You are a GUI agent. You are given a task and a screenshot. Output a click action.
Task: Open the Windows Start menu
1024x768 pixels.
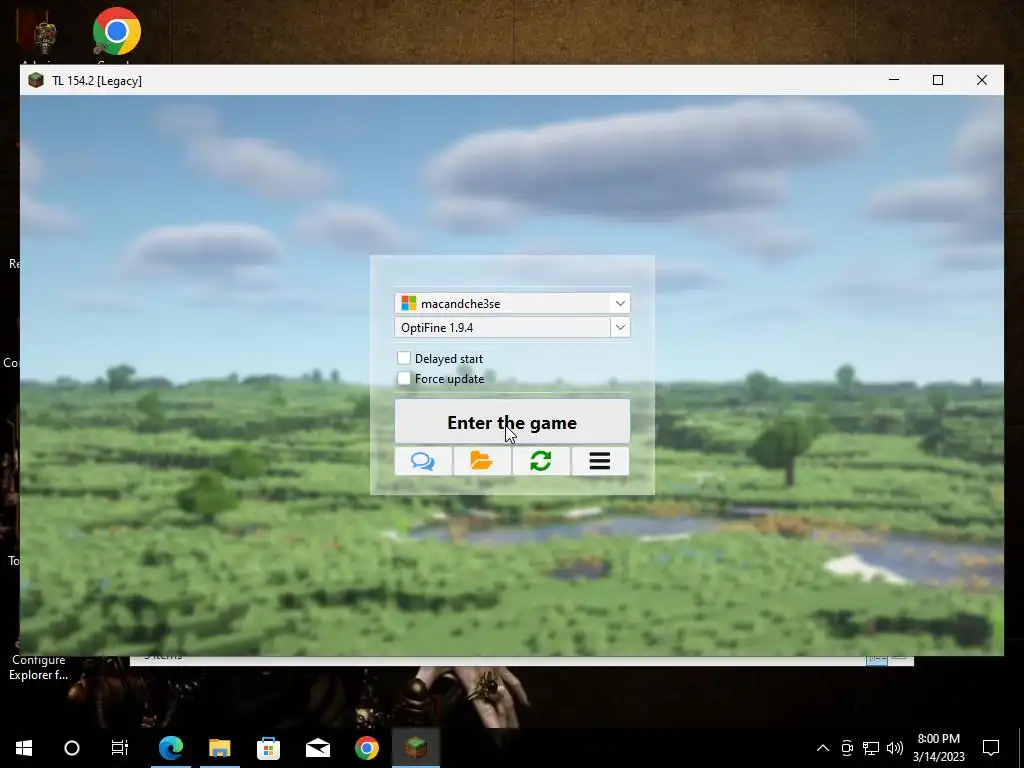pos(24,748)
